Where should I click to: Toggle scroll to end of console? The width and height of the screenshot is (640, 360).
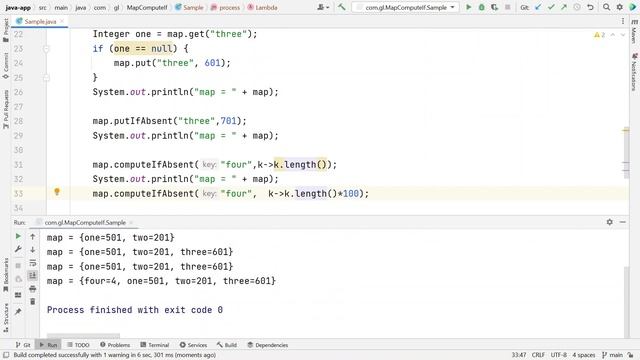33,276
